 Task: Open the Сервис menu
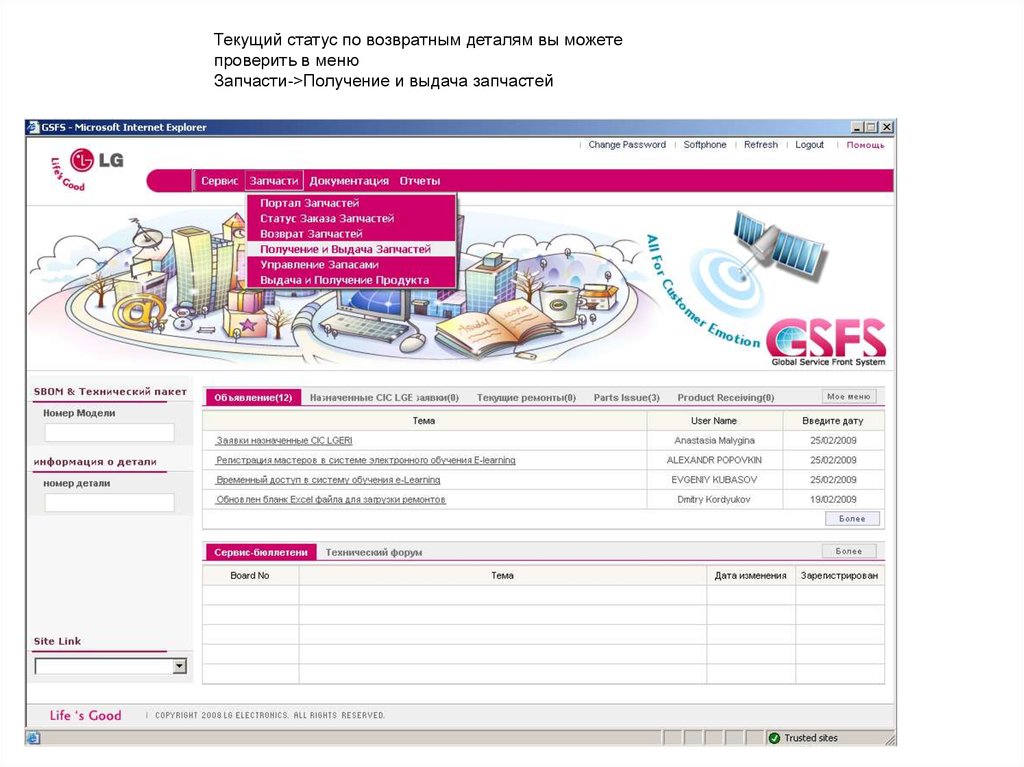219,181
